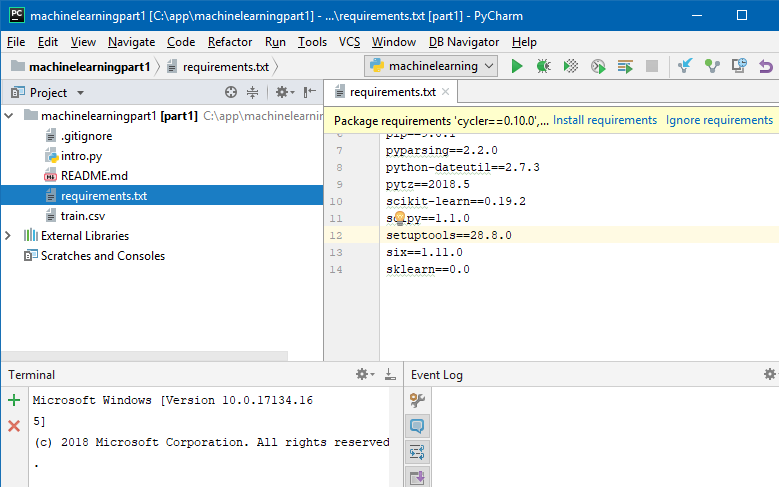Viewport: 779px width, 487px height.
Task: Toggle soft wraps icon in Event Log
Action: point(417,452)
